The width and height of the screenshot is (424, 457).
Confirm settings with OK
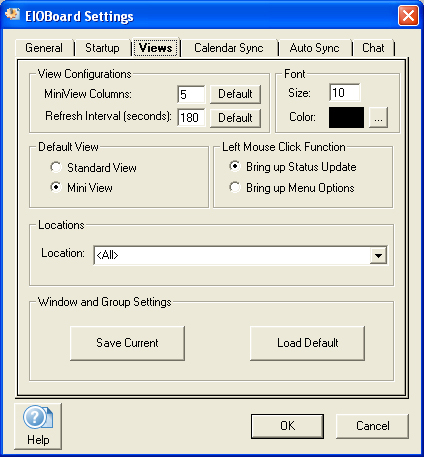coord(287,426)
